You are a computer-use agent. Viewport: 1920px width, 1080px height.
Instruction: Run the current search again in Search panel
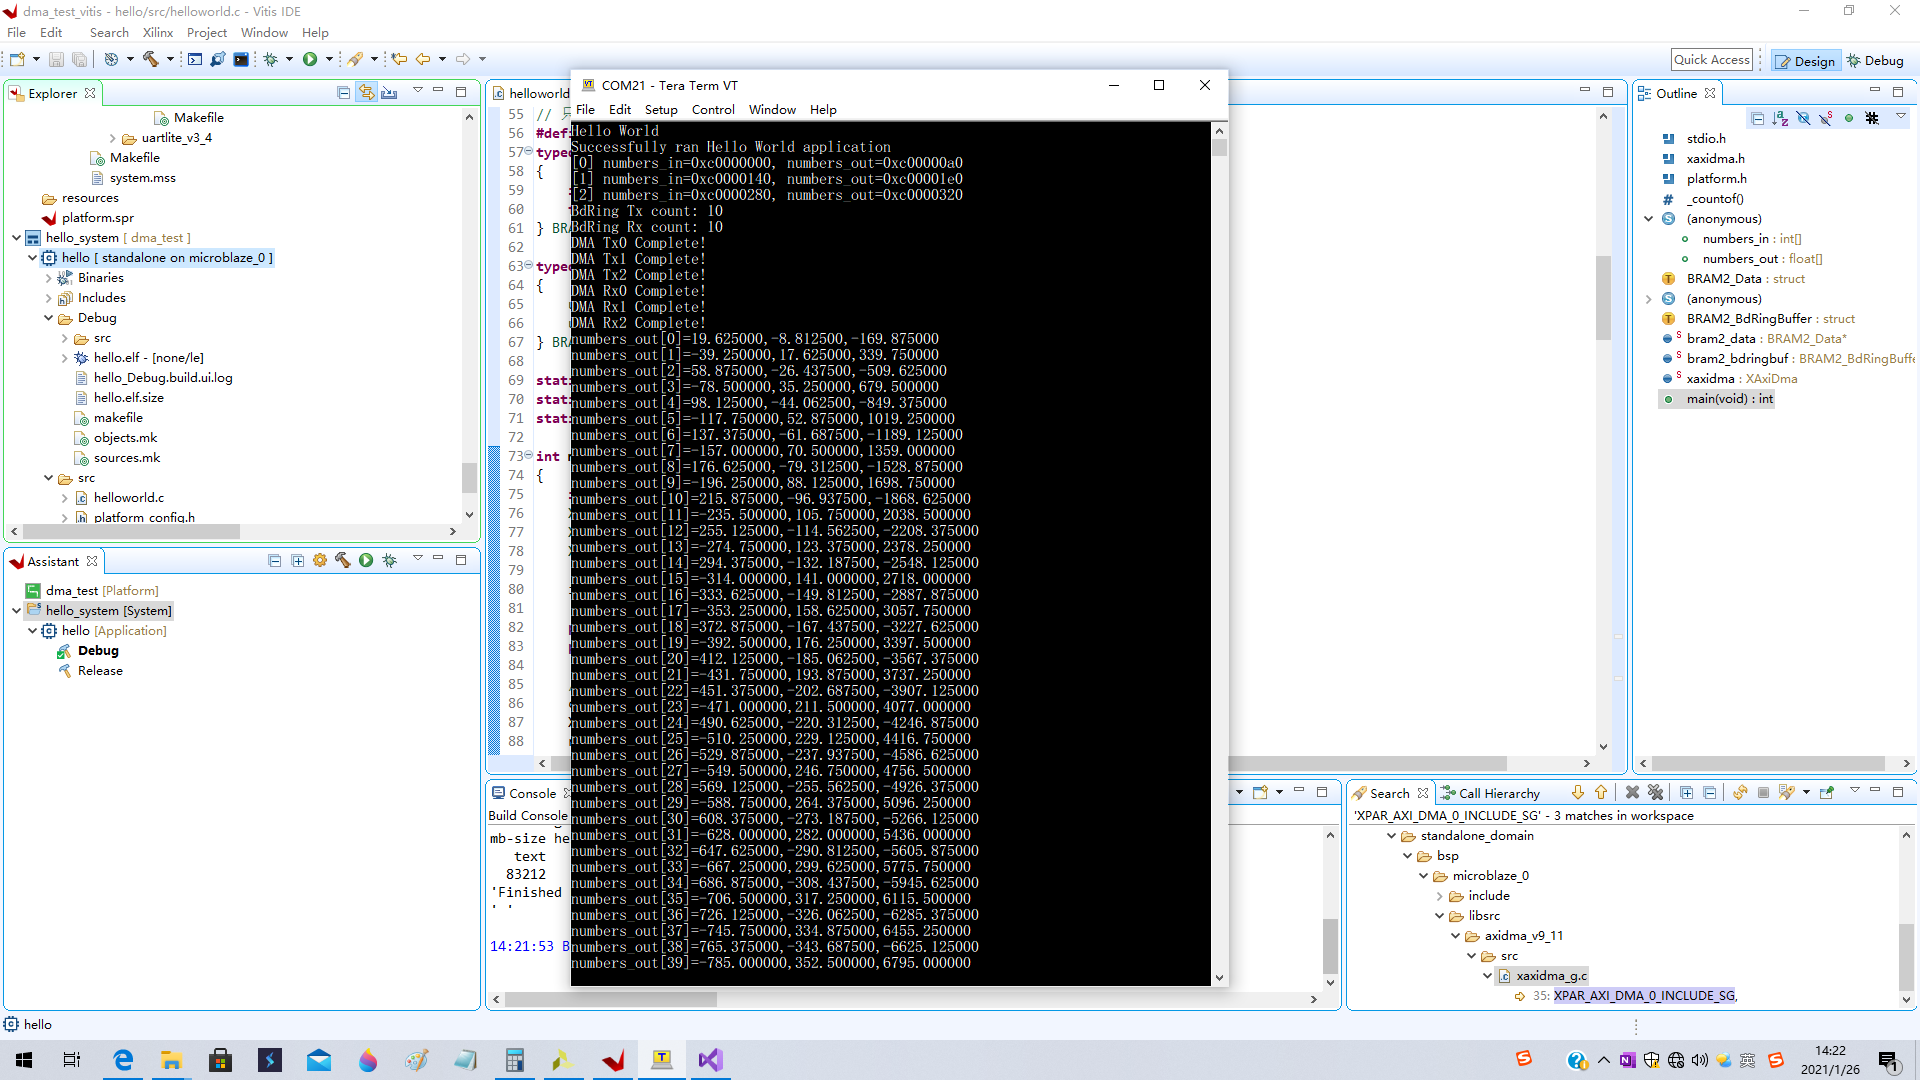click(1740, 792)
